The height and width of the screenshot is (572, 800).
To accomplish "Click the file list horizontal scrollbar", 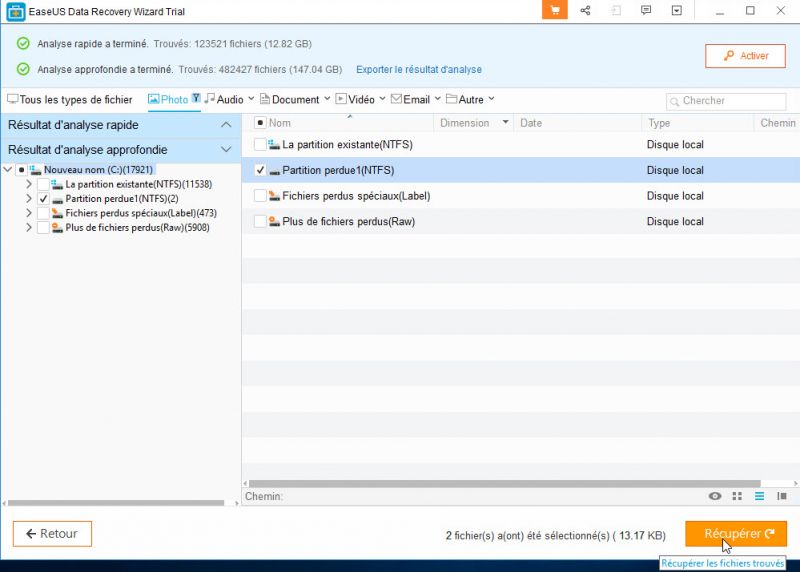I will pos(505,483).
